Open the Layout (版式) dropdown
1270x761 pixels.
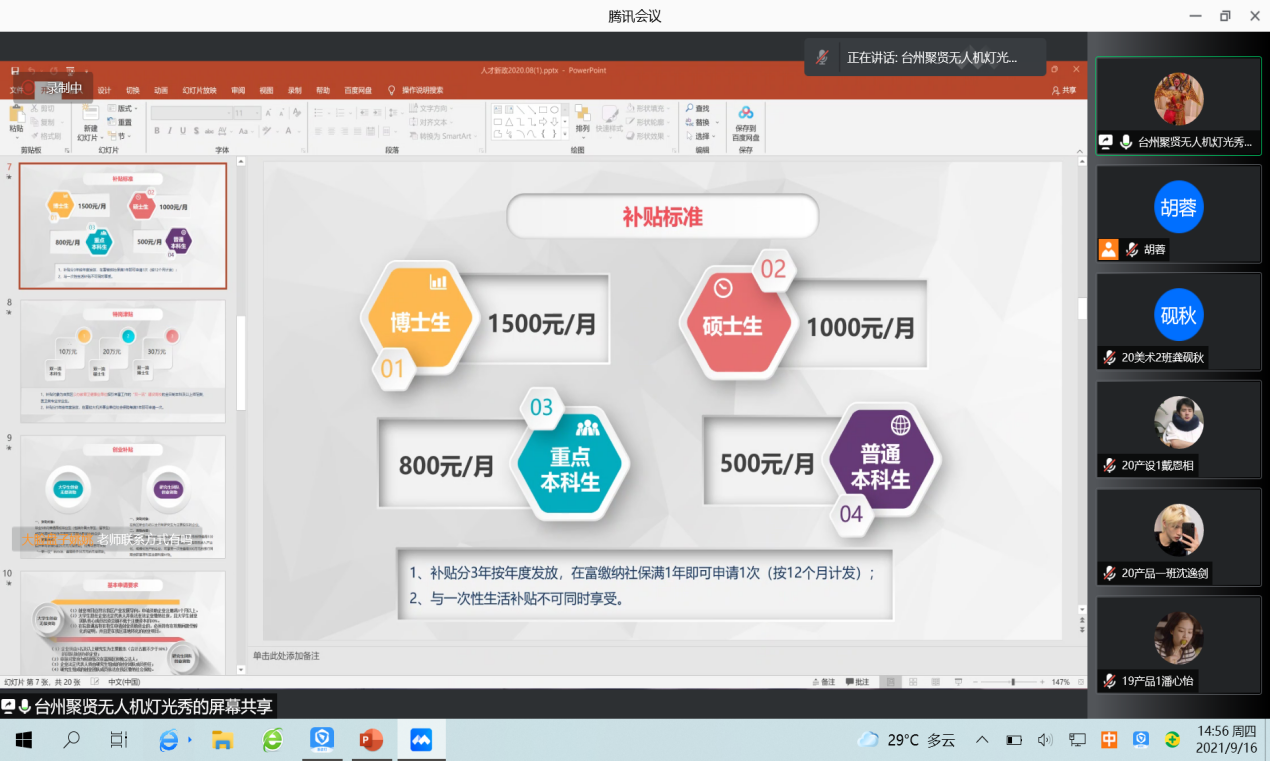coord(126,108)
